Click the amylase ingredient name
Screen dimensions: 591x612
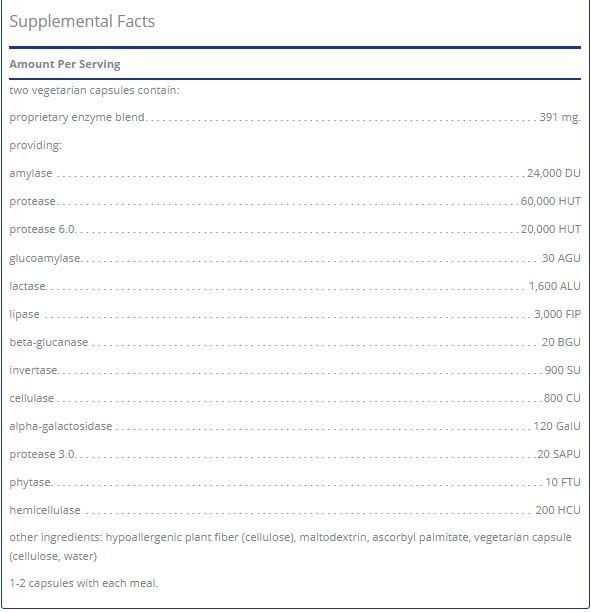click(31, 173)
